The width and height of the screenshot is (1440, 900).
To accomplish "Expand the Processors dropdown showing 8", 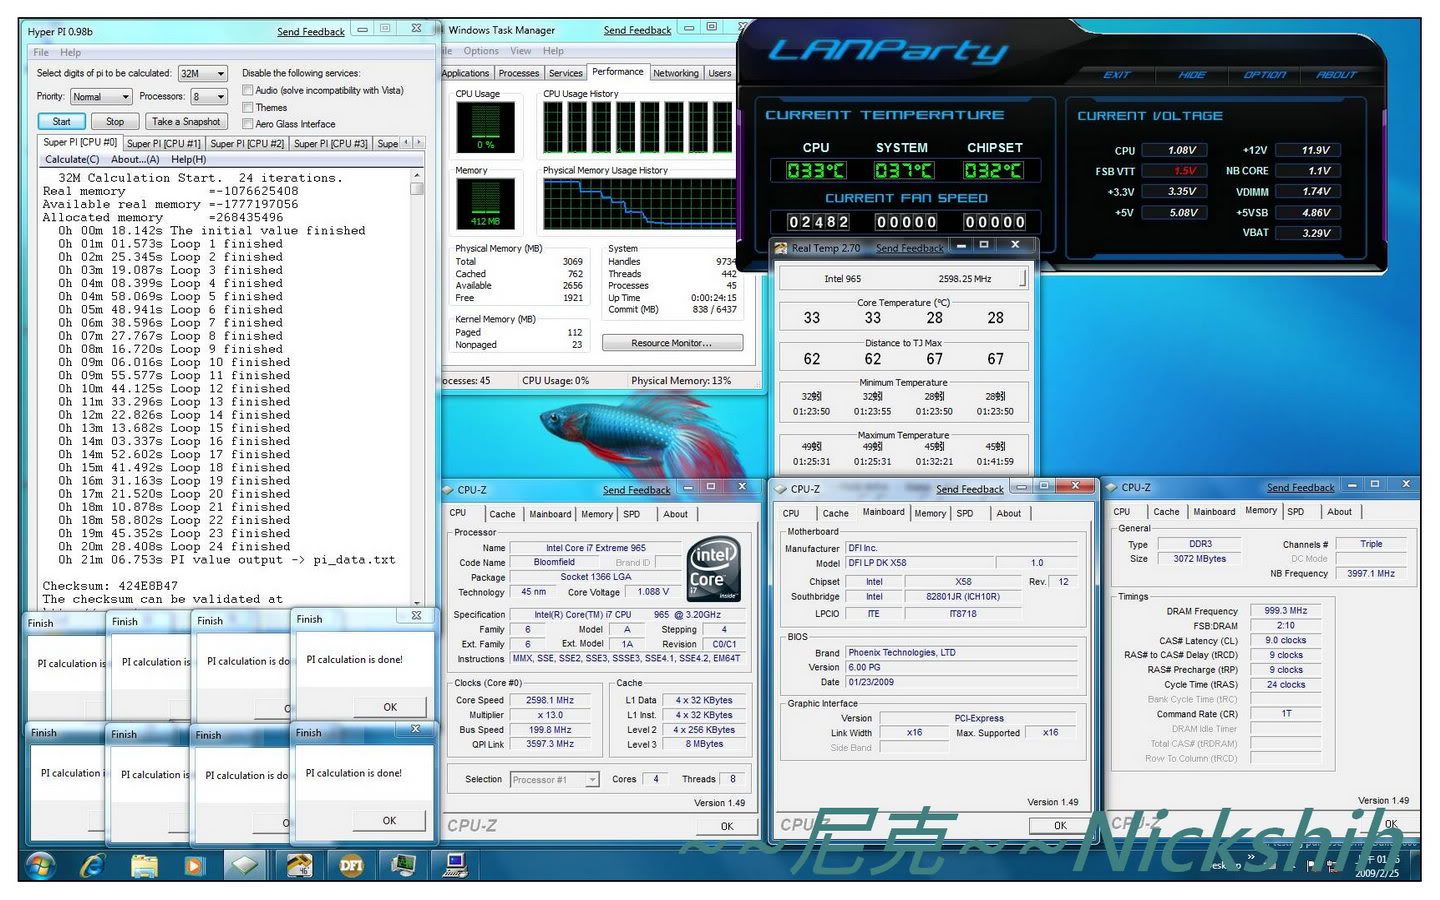I will pyautogui.click(x=209, y=96).
